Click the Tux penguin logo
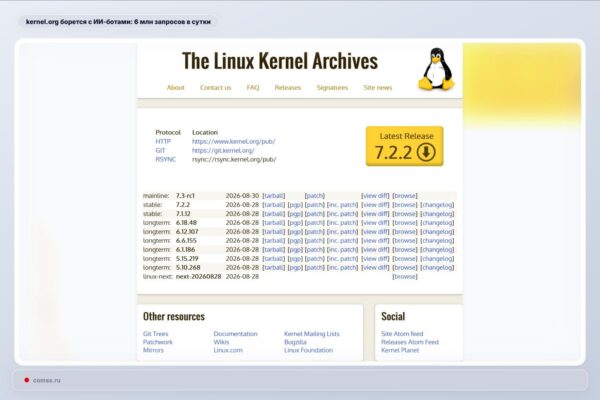600x400 pixels. point(437,69)
